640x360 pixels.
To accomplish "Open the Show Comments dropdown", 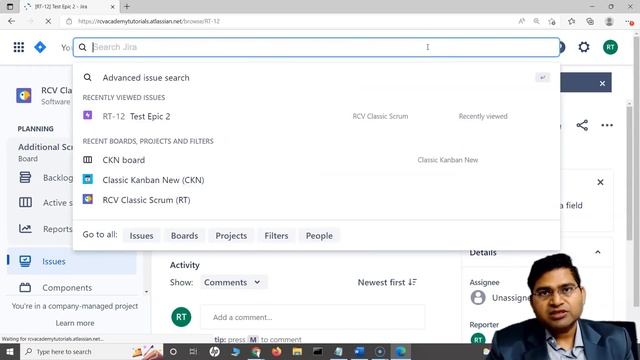I will (233, 282).
